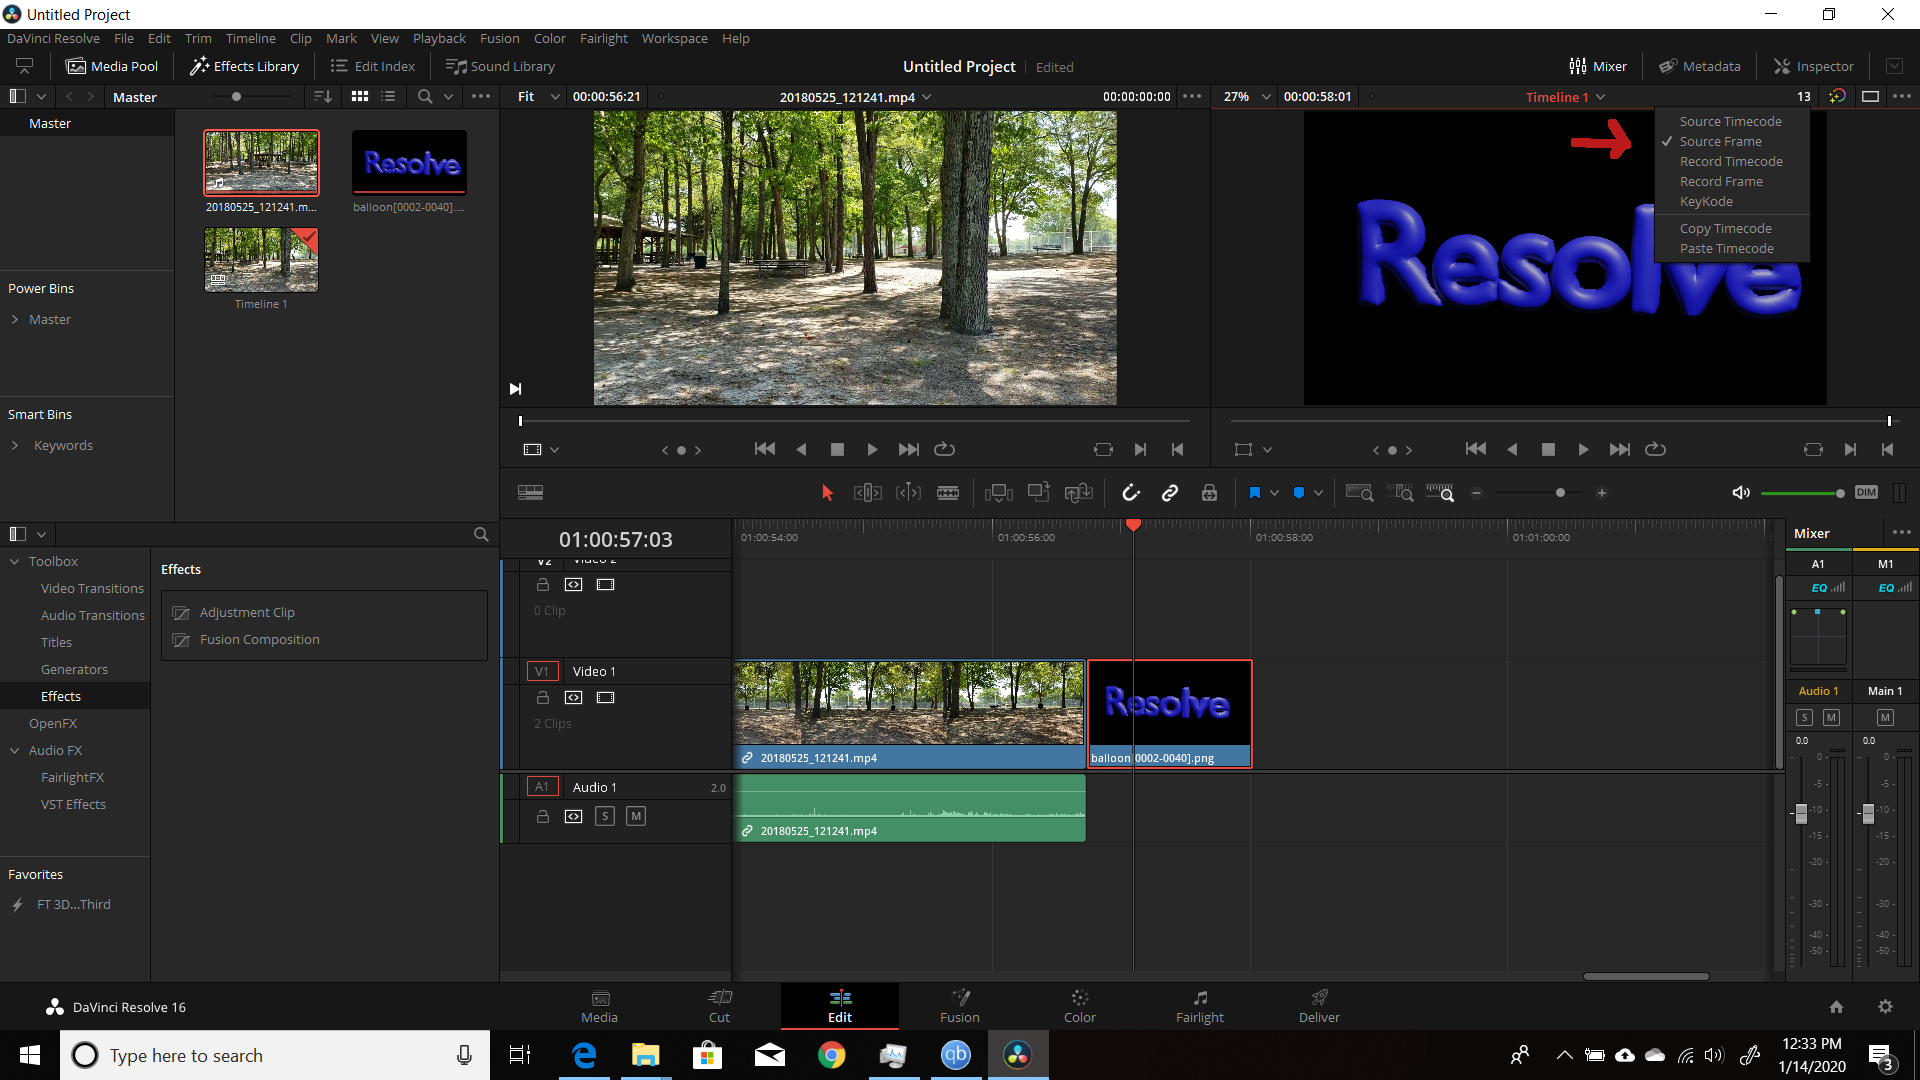This screenshot has height=1080, width=1920.
Task: Select Adjustment Clip effect
Action: click(x=246, y=612)
